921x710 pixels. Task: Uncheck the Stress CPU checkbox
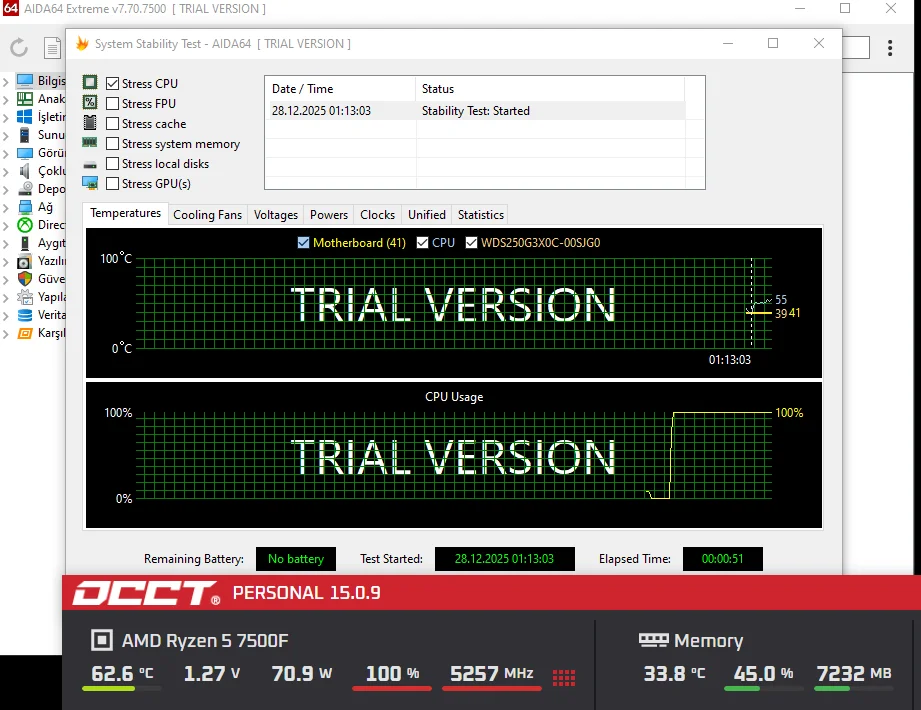pyautogui.click(x=112, y=83)
